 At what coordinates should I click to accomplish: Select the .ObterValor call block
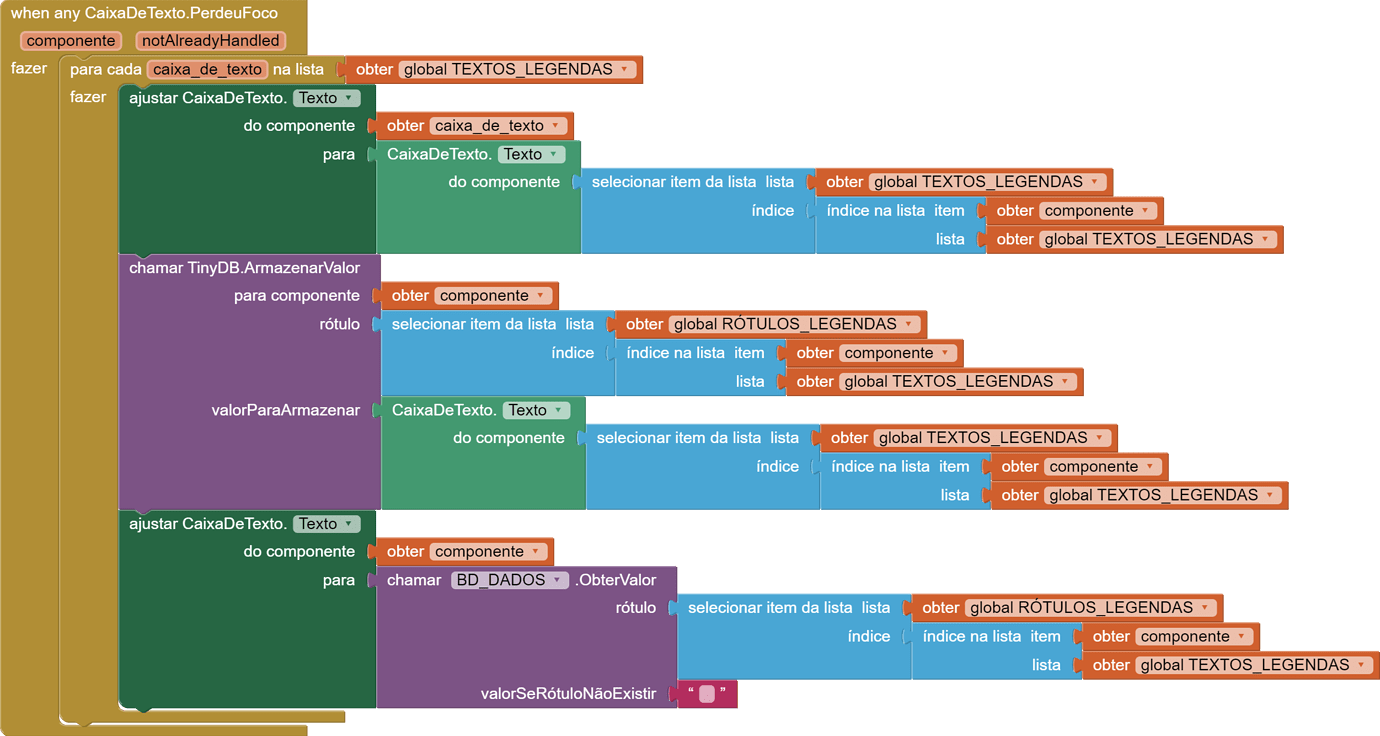click(616, 580)
